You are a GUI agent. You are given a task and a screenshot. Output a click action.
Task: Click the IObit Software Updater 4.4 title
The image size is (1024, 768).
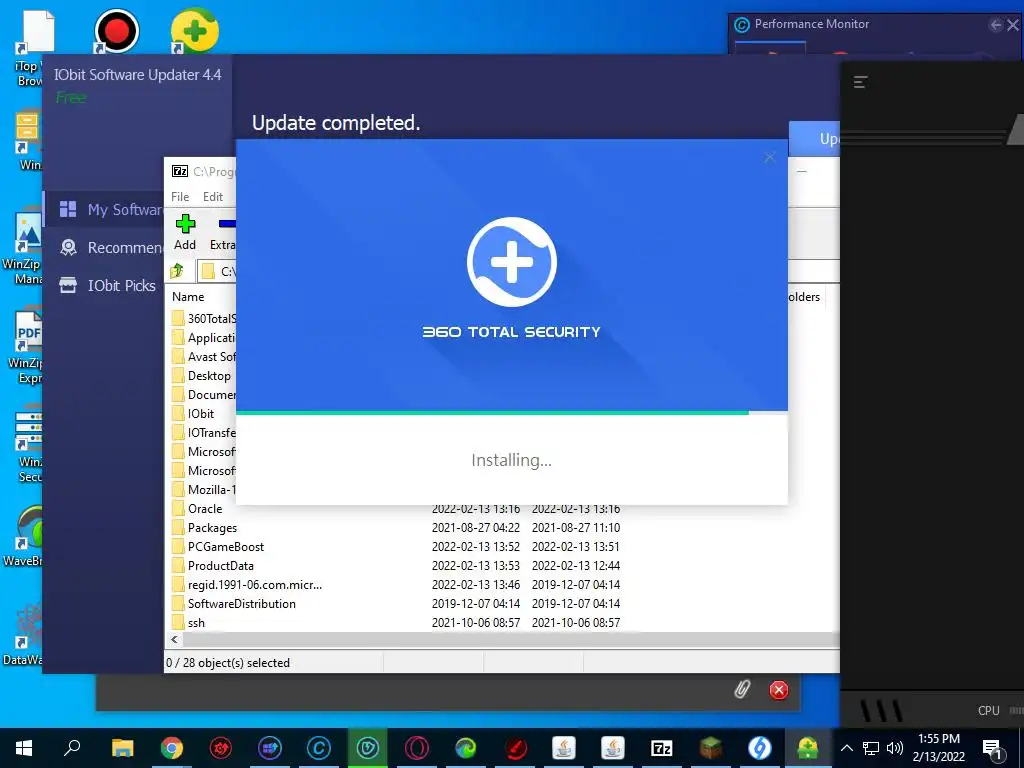click(x=137, y=74)
